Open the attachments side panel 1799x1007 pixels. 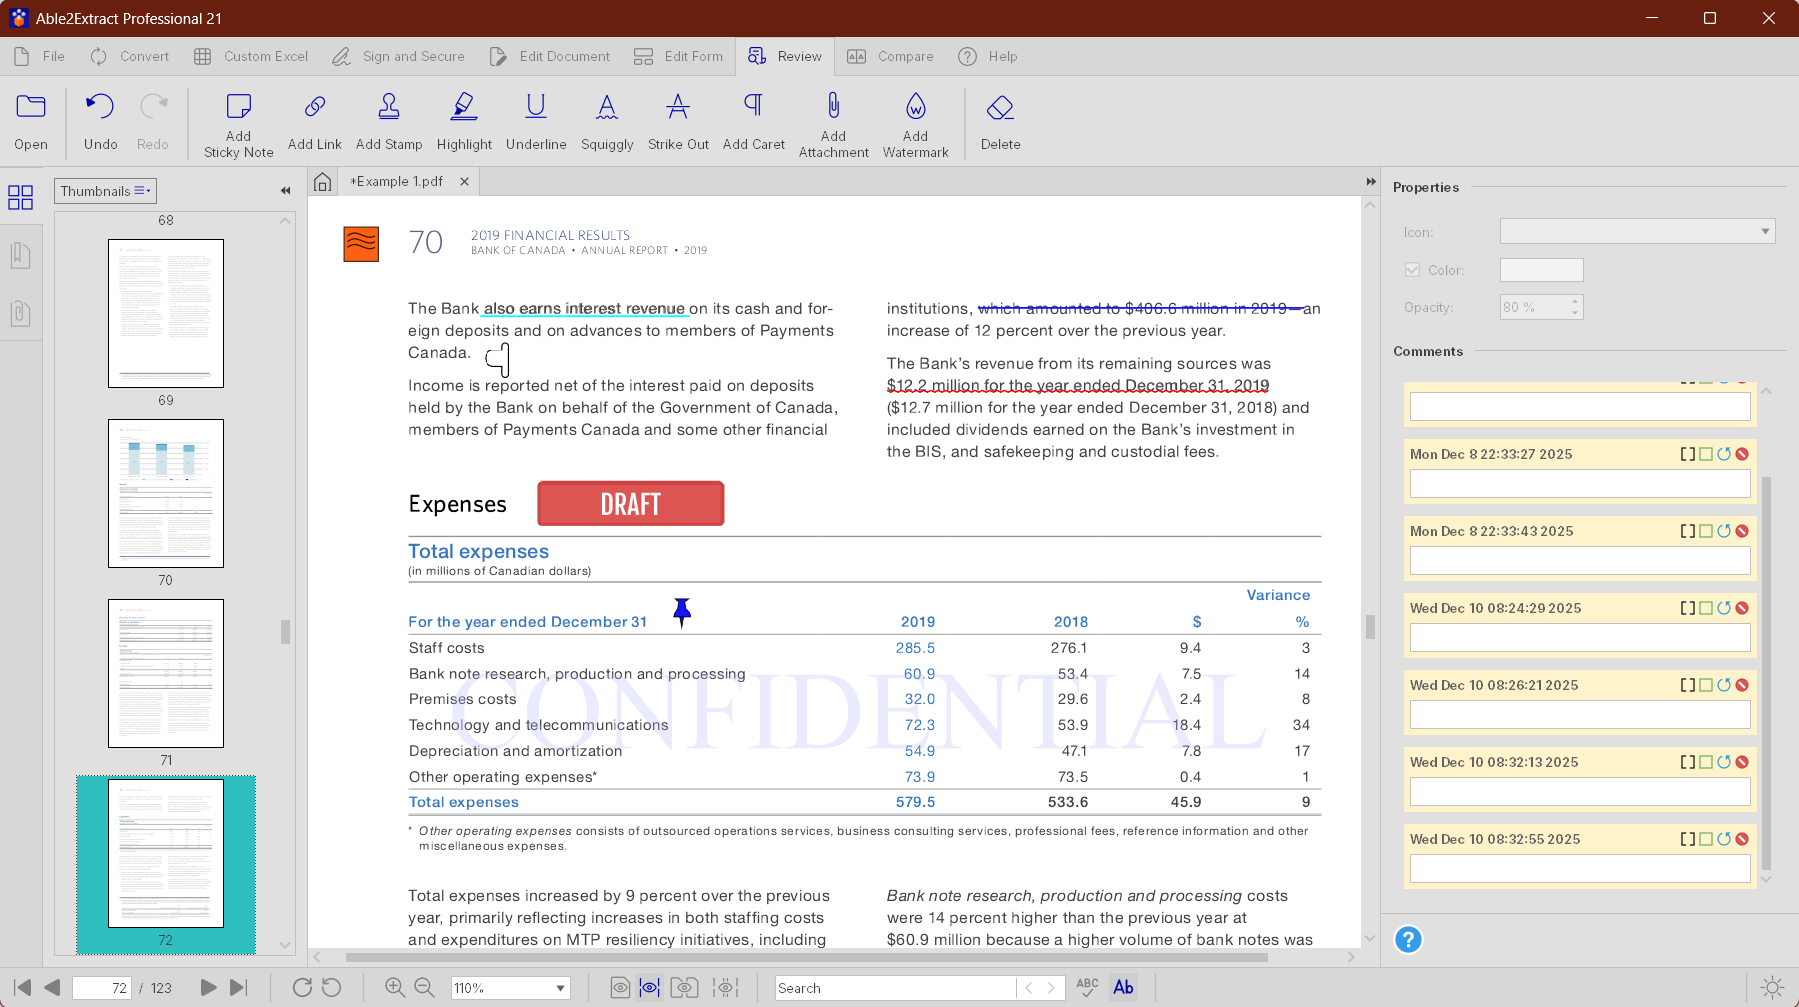(x=20, y=313)
